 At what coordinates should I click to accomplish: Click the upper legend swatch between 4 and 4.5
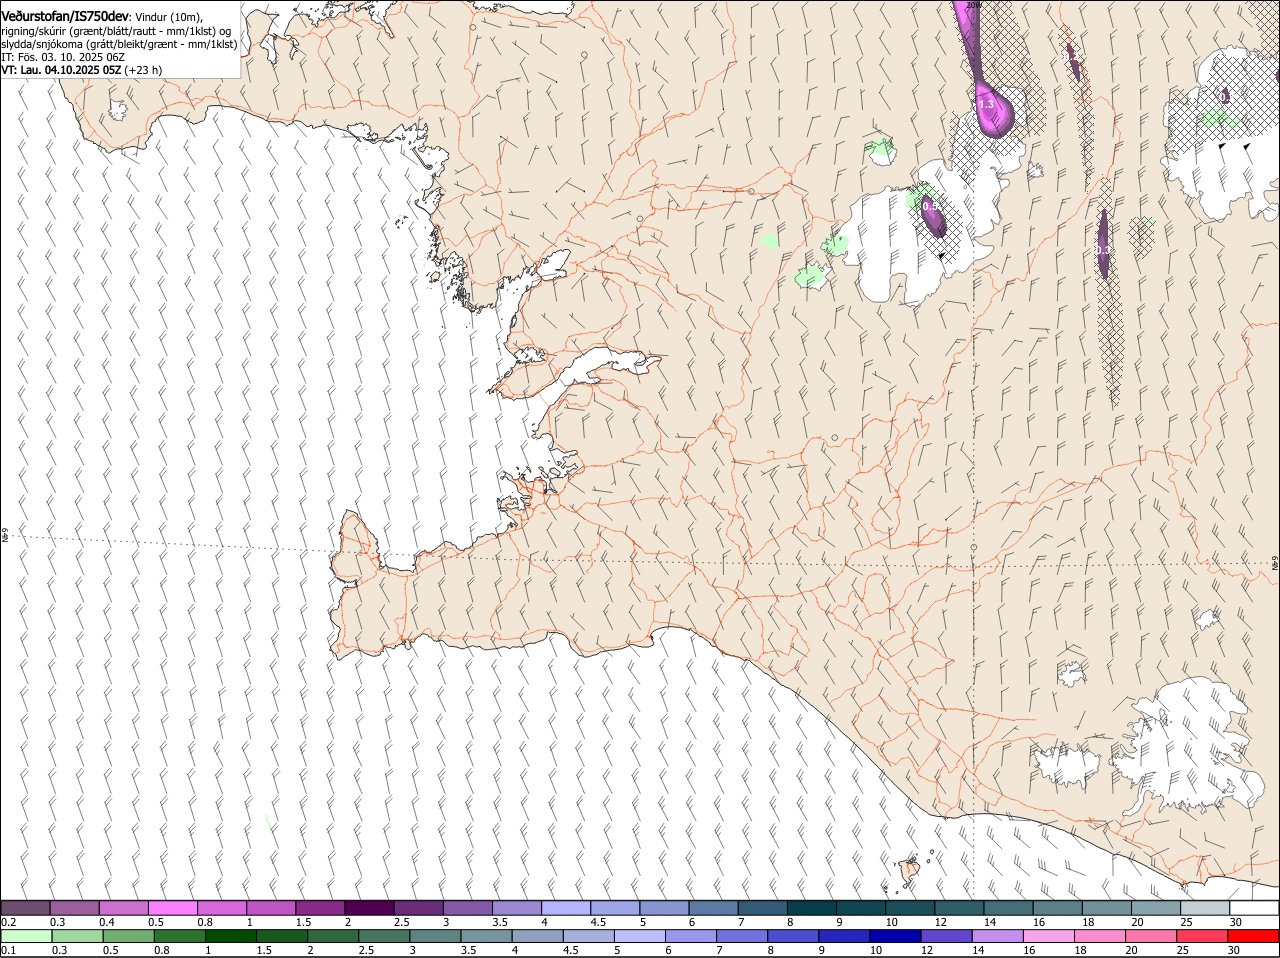(x=566, y=908)
